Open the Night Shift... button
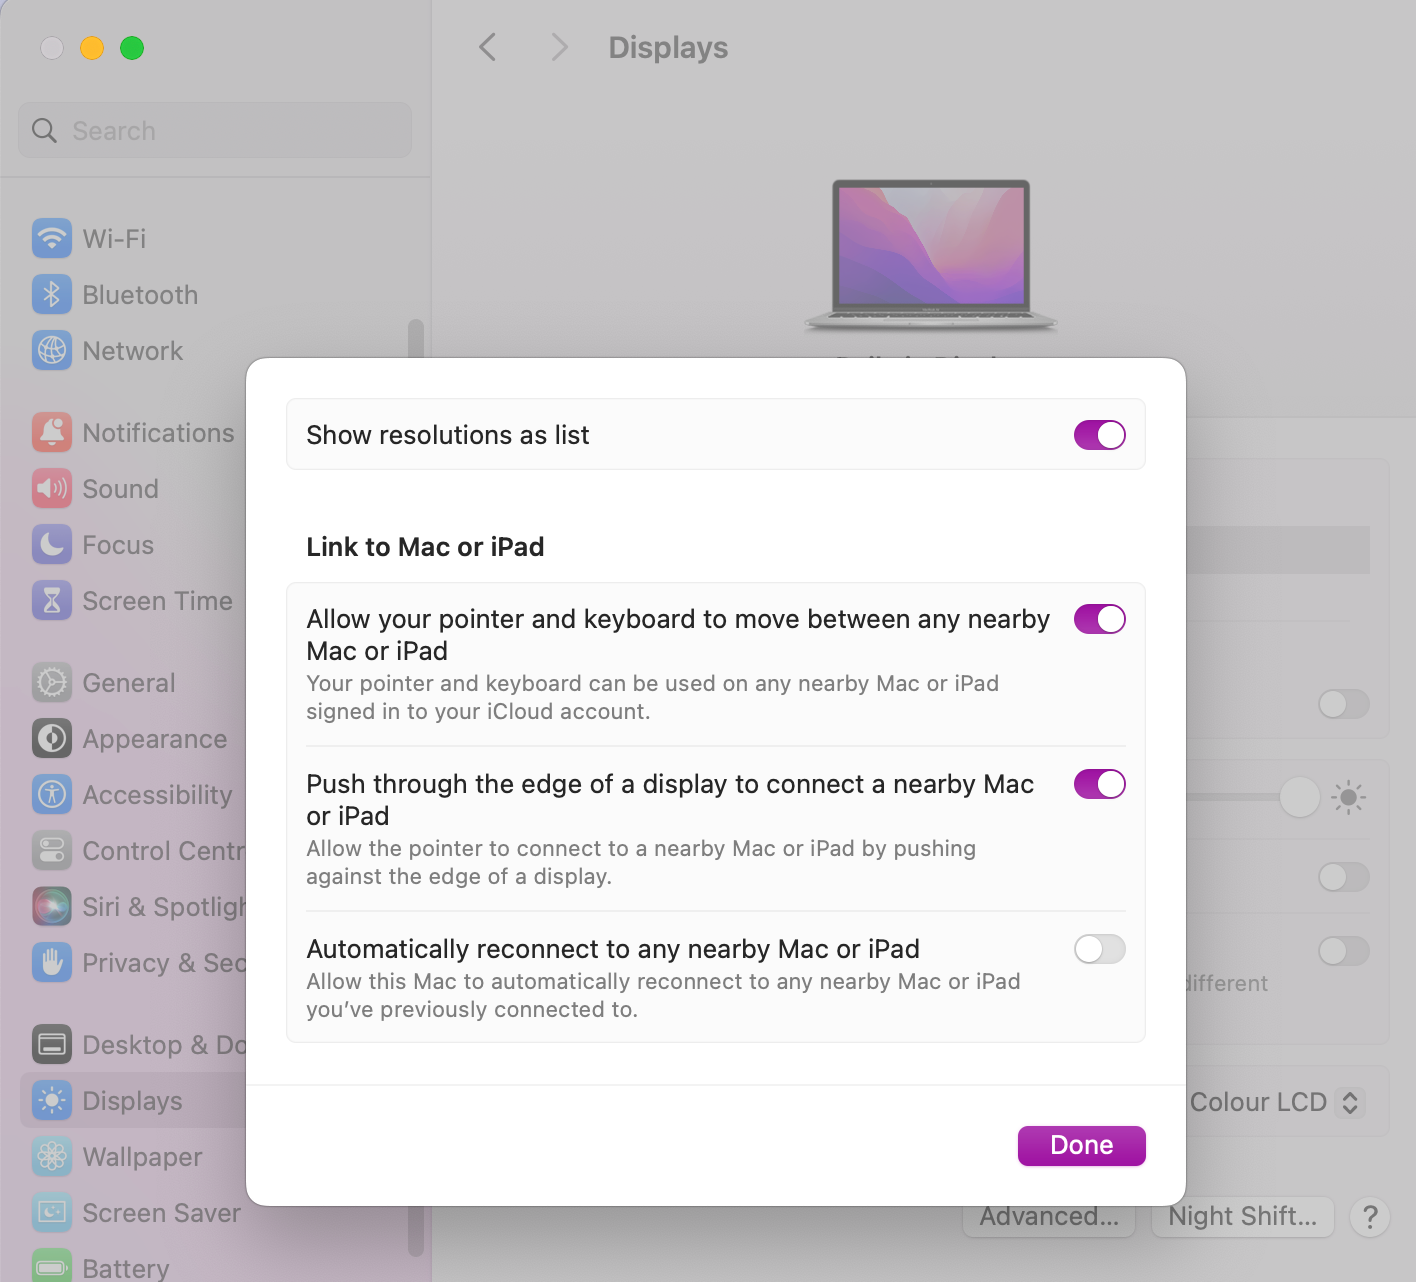Viewport: 1416px width, 1282px height. click(x=1243, y=1217)
